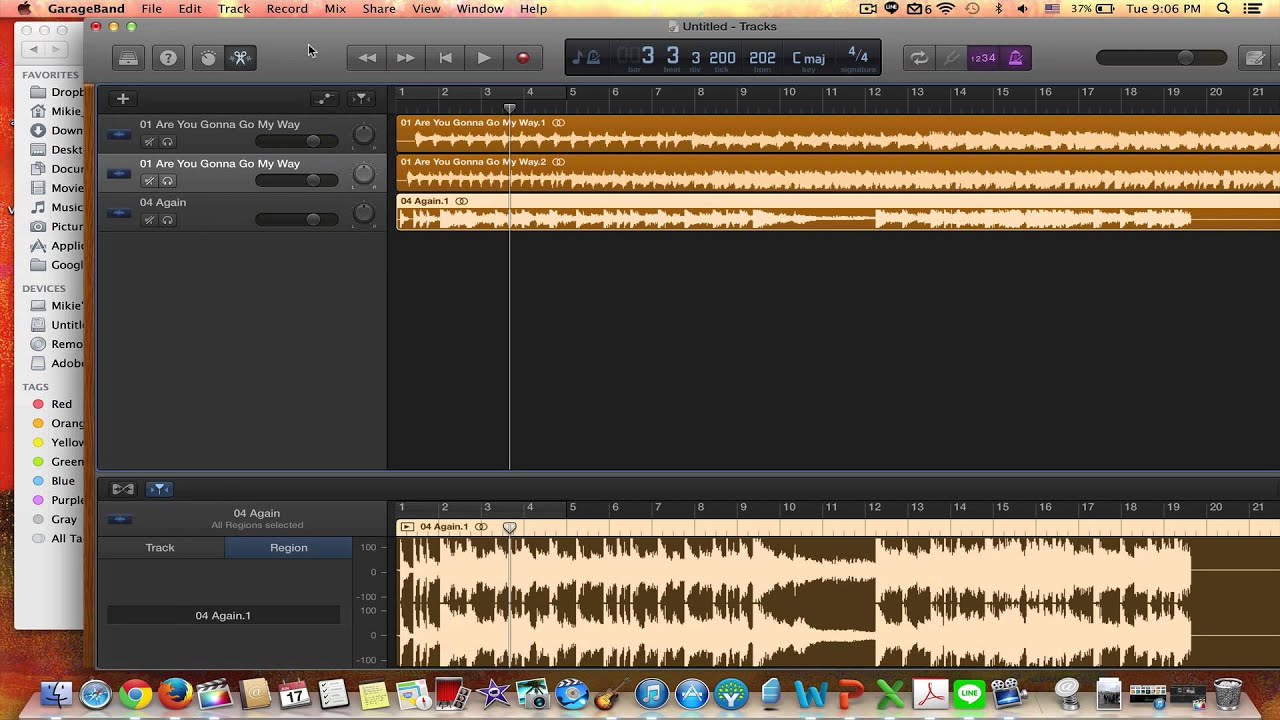
Task: Show automation button above track headers
Action: coord(324,98)
